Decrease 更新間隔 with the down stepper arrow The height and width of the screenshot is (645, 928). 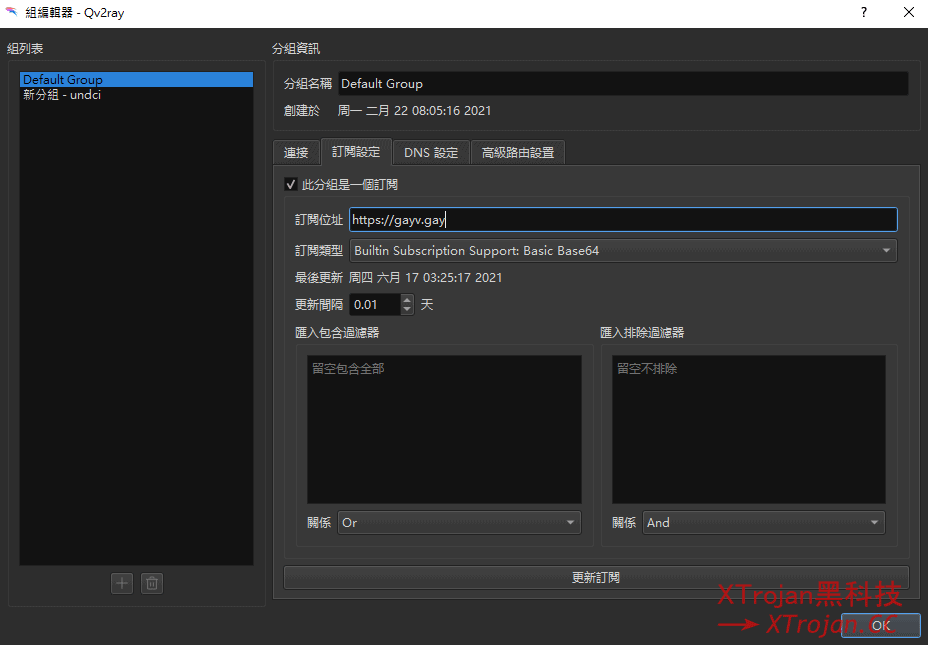(407, 308)
